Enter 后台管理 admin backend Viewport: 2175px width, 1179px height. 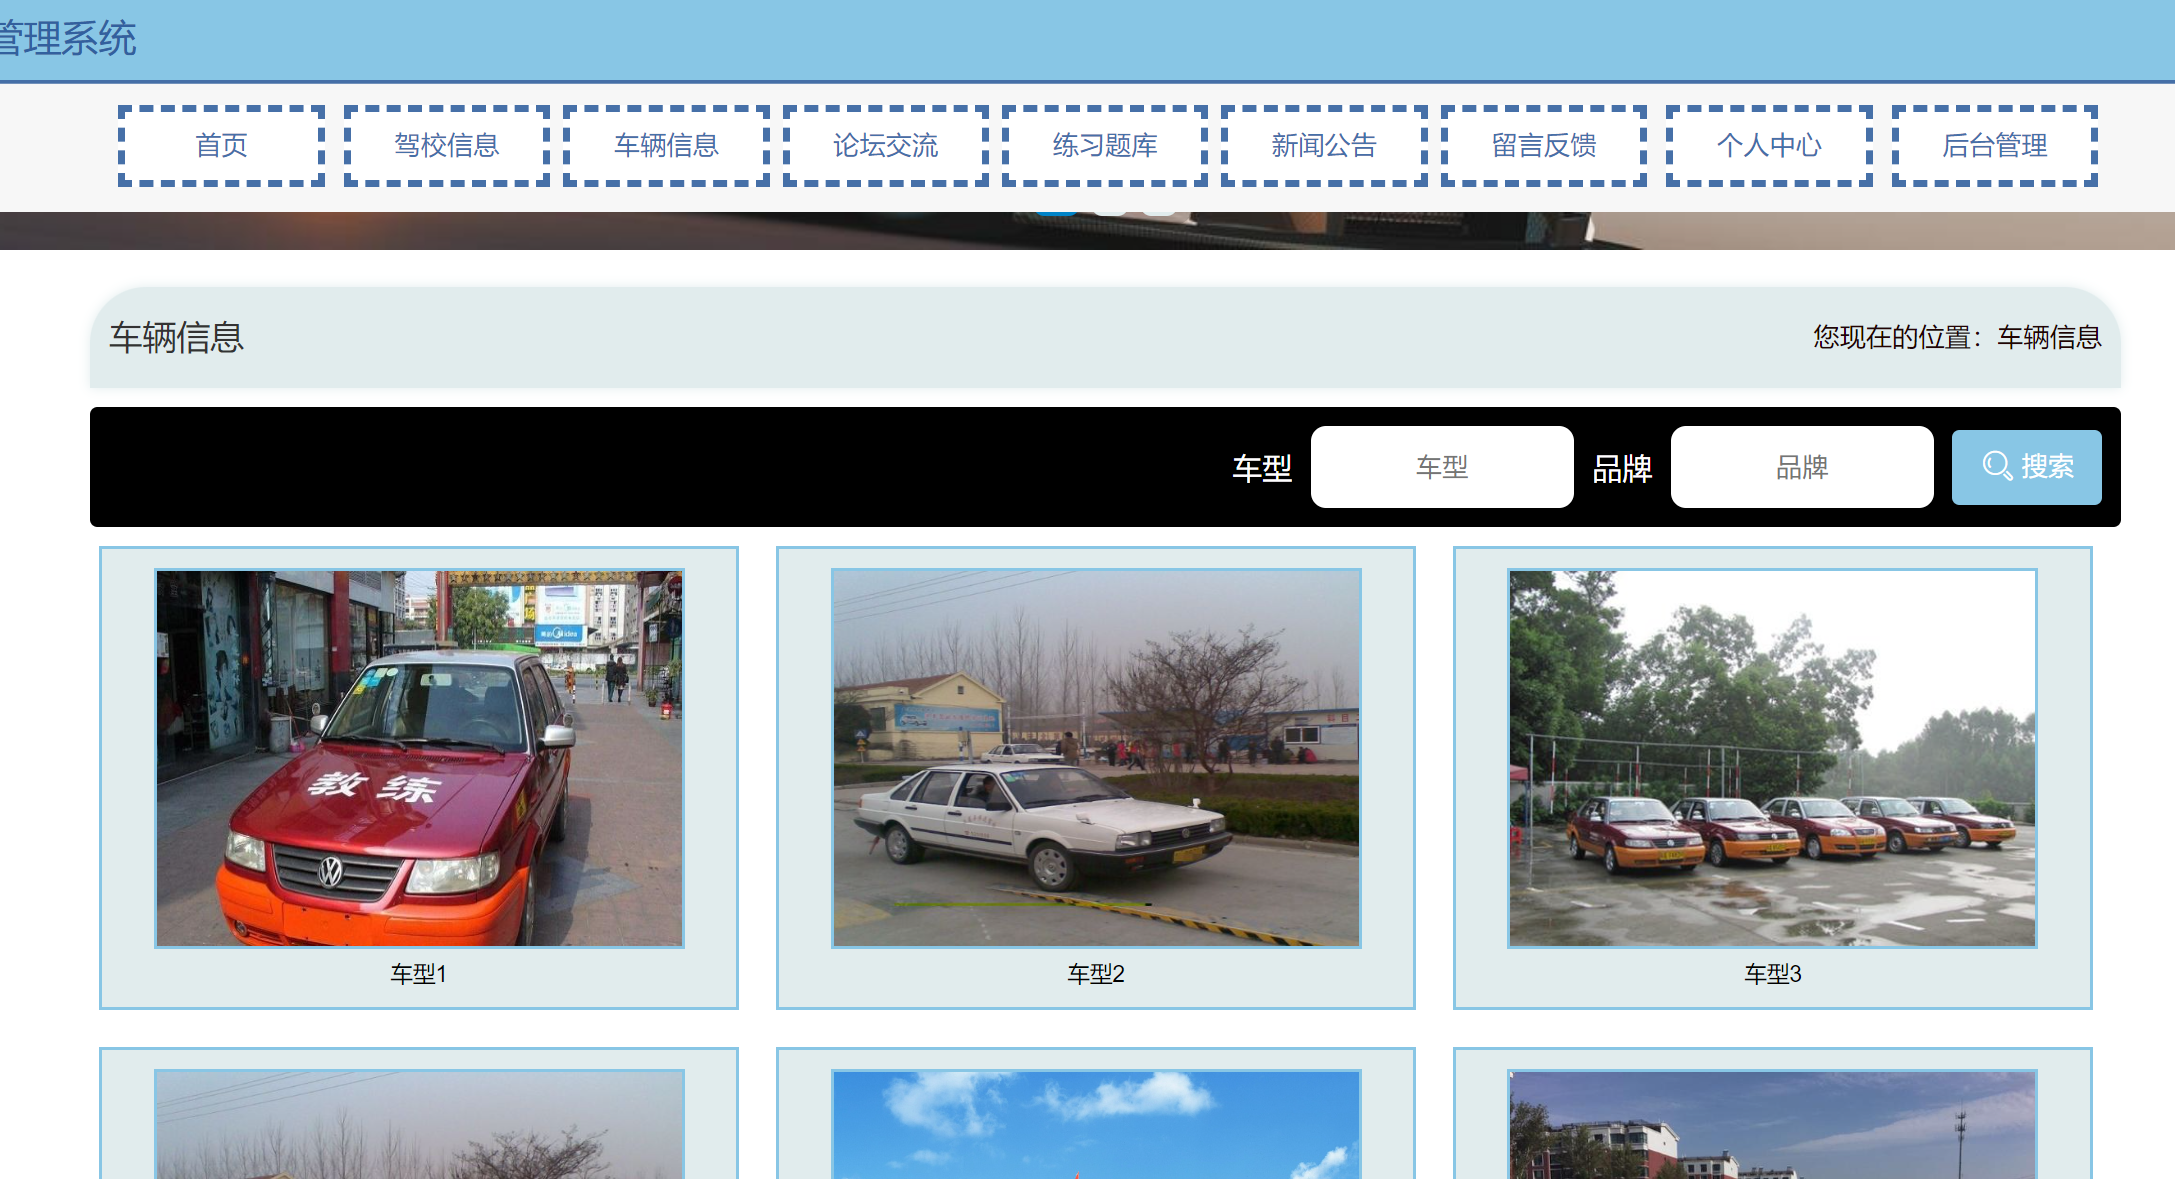(x=1994, y=146)
